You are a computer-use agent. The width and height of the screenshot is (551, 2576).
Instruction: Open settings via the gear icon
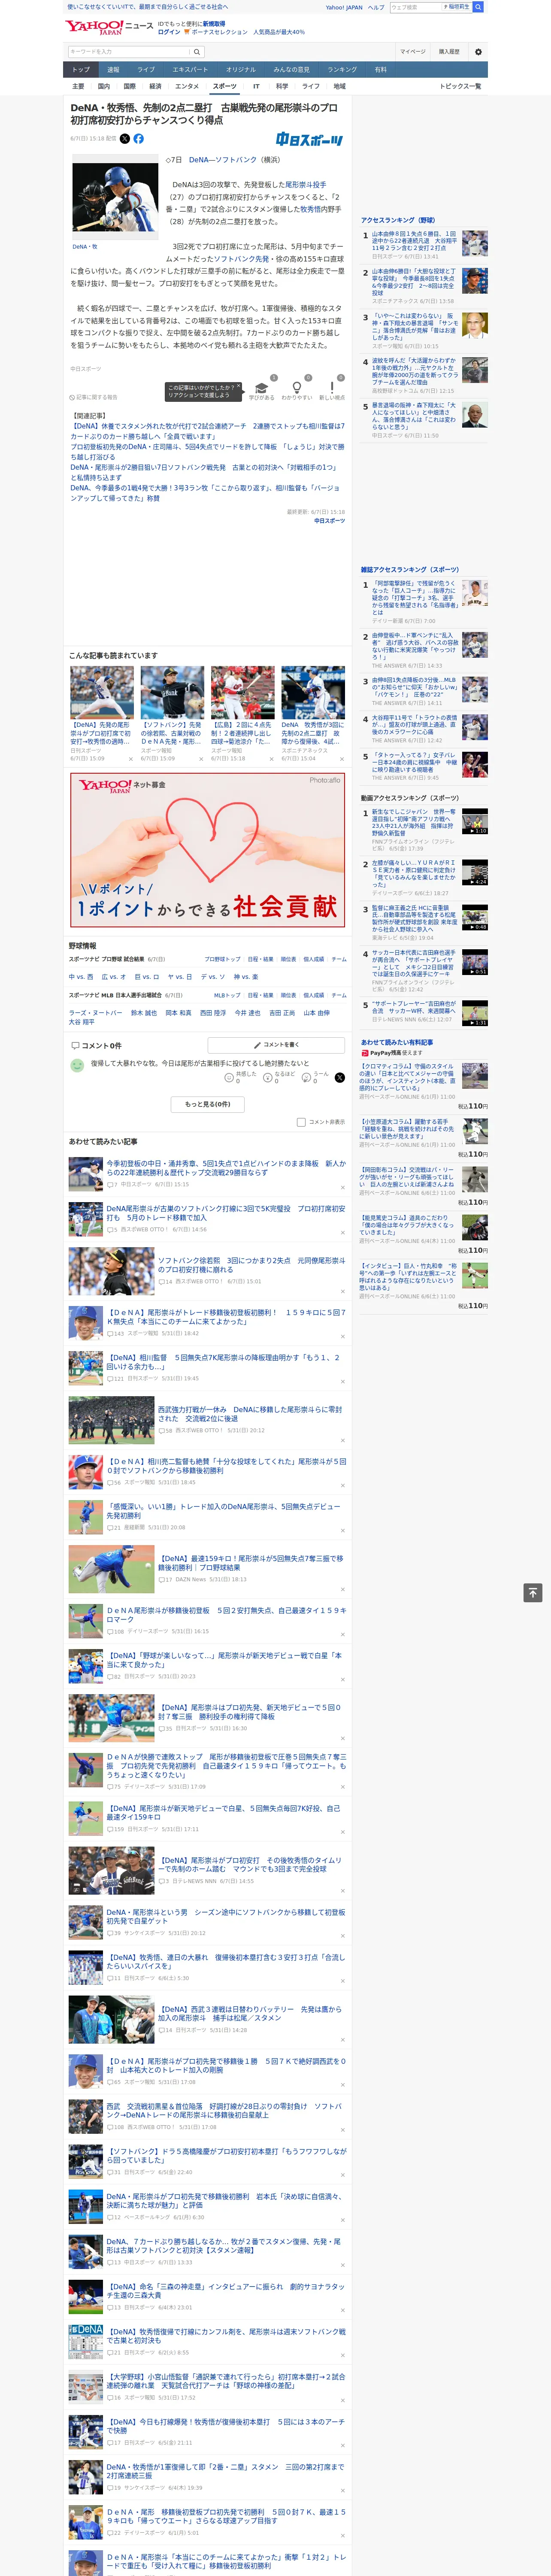[x=478, y=52]
